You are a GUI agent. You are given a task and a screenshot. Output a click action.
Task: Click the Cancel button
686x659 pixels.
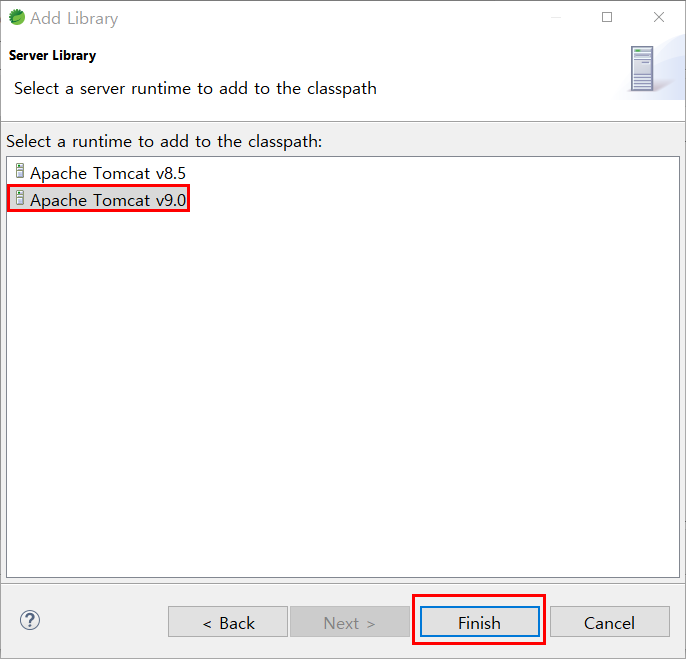(609, 622)
